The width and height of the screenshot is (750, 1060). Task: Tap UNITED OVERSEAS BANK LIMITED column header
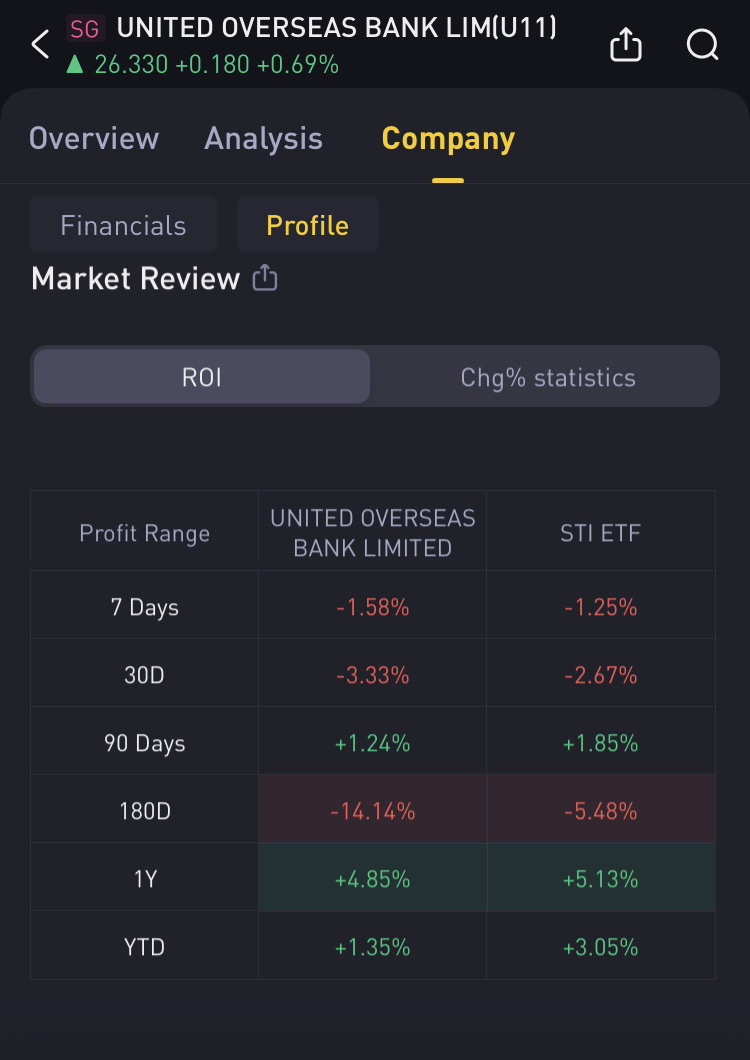372,532
